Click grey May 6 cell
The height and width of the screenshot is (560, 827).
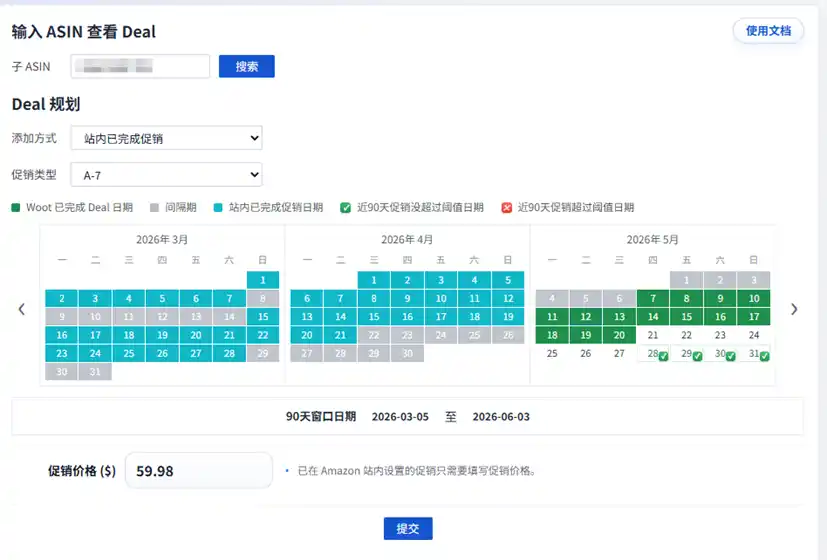pyautogui.click(x=619, y=298)
